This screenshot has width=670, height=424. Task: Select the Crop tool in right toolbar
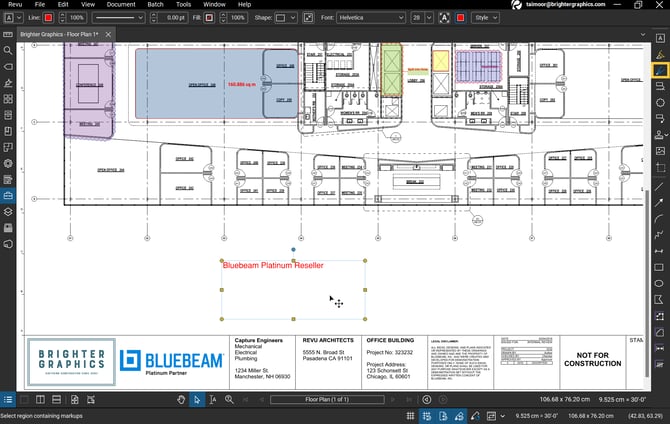[660, 167]
